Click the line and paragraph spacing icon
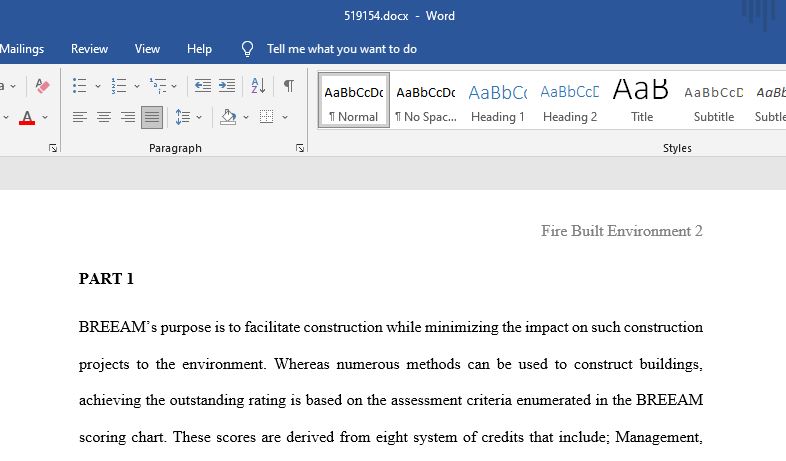 point(182,117)
